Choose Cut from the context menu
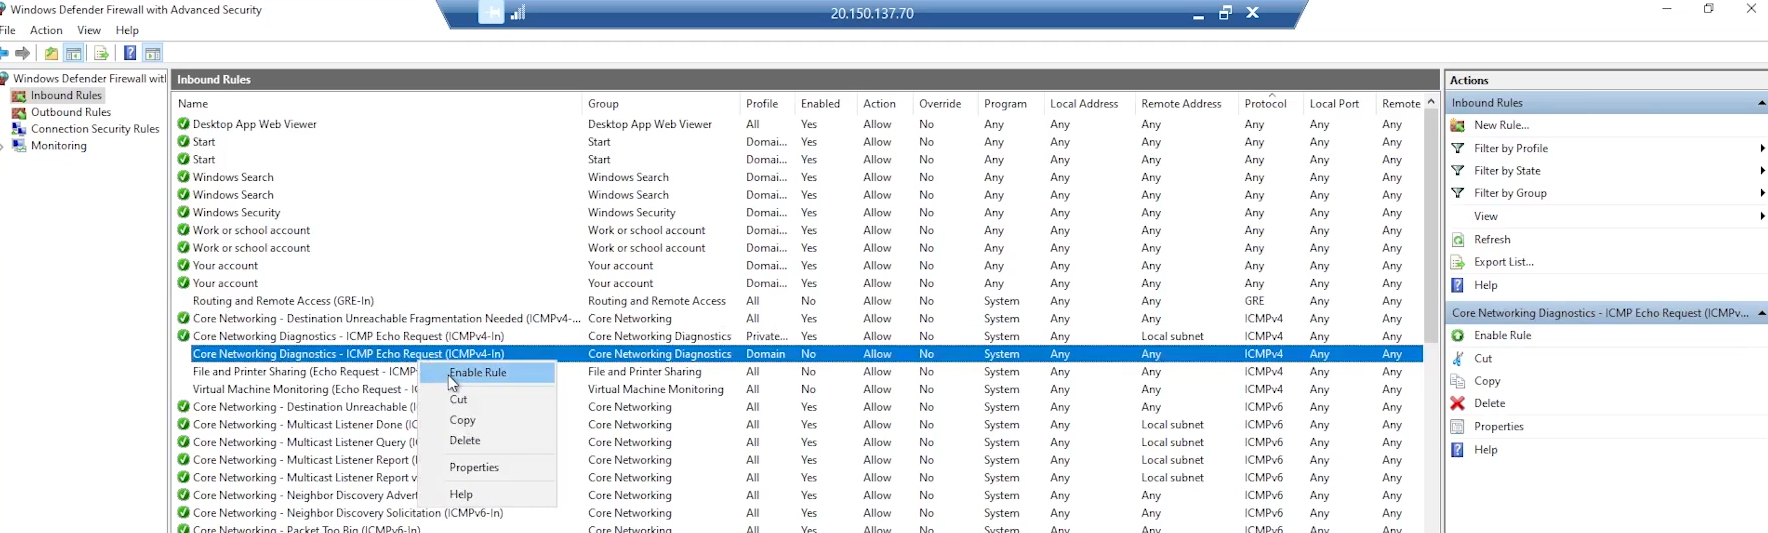The image size is (1768, 533). 487,399
